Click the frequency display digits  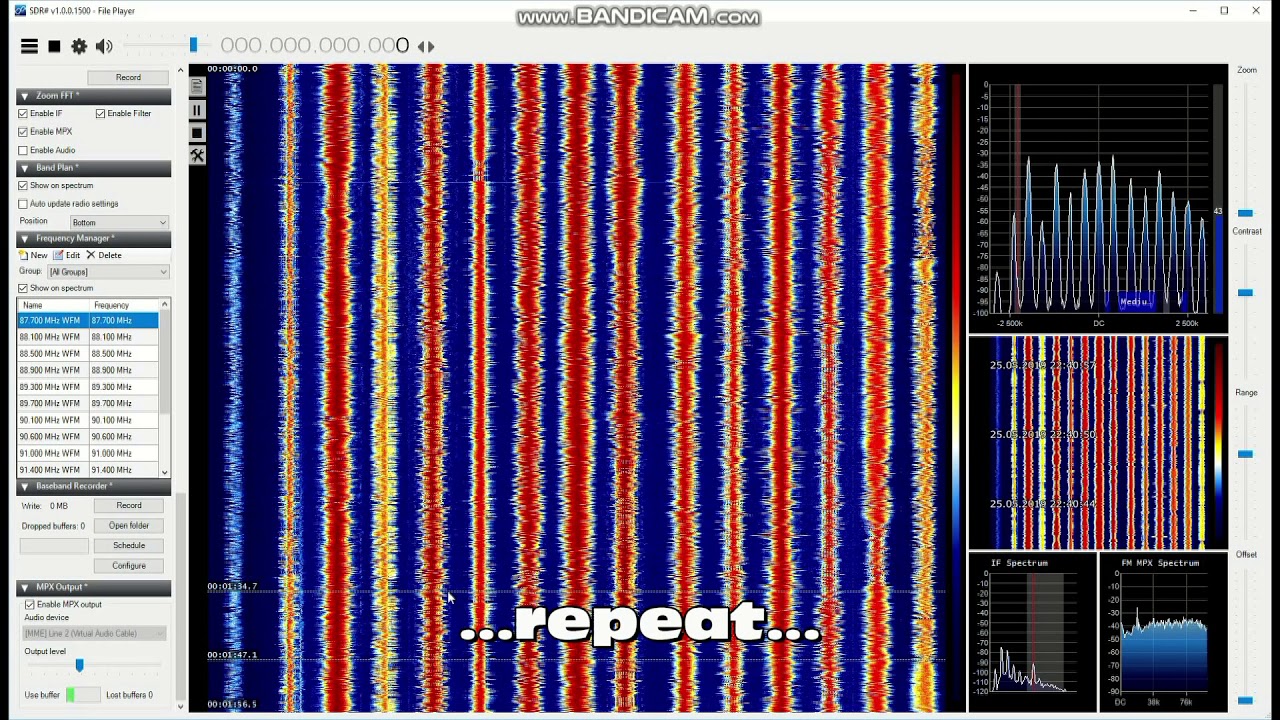[x=315, y=46]
